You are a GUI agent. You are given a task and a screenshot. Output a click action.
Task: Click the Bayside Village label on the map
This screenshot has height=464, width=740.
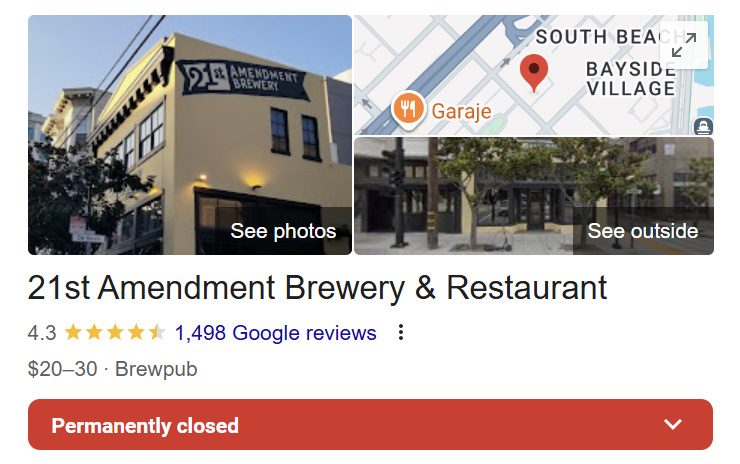[x=631, y=79]
